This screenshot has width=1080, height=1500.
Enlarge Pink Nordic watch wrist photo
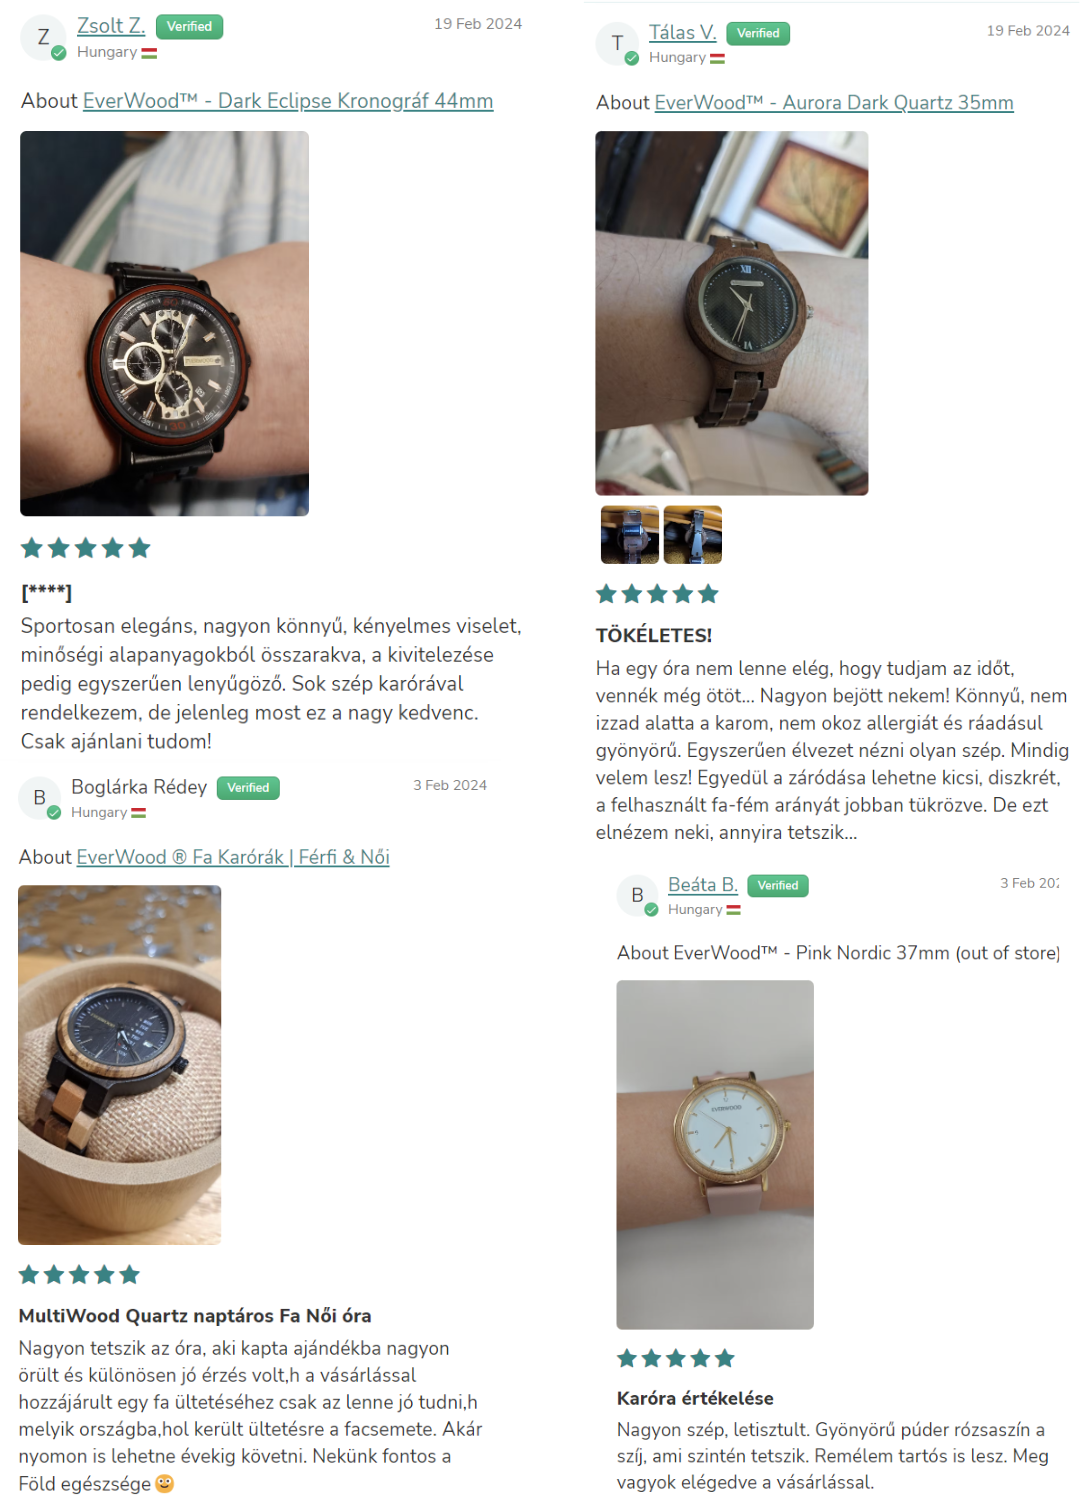click(x=715, y=1155)
